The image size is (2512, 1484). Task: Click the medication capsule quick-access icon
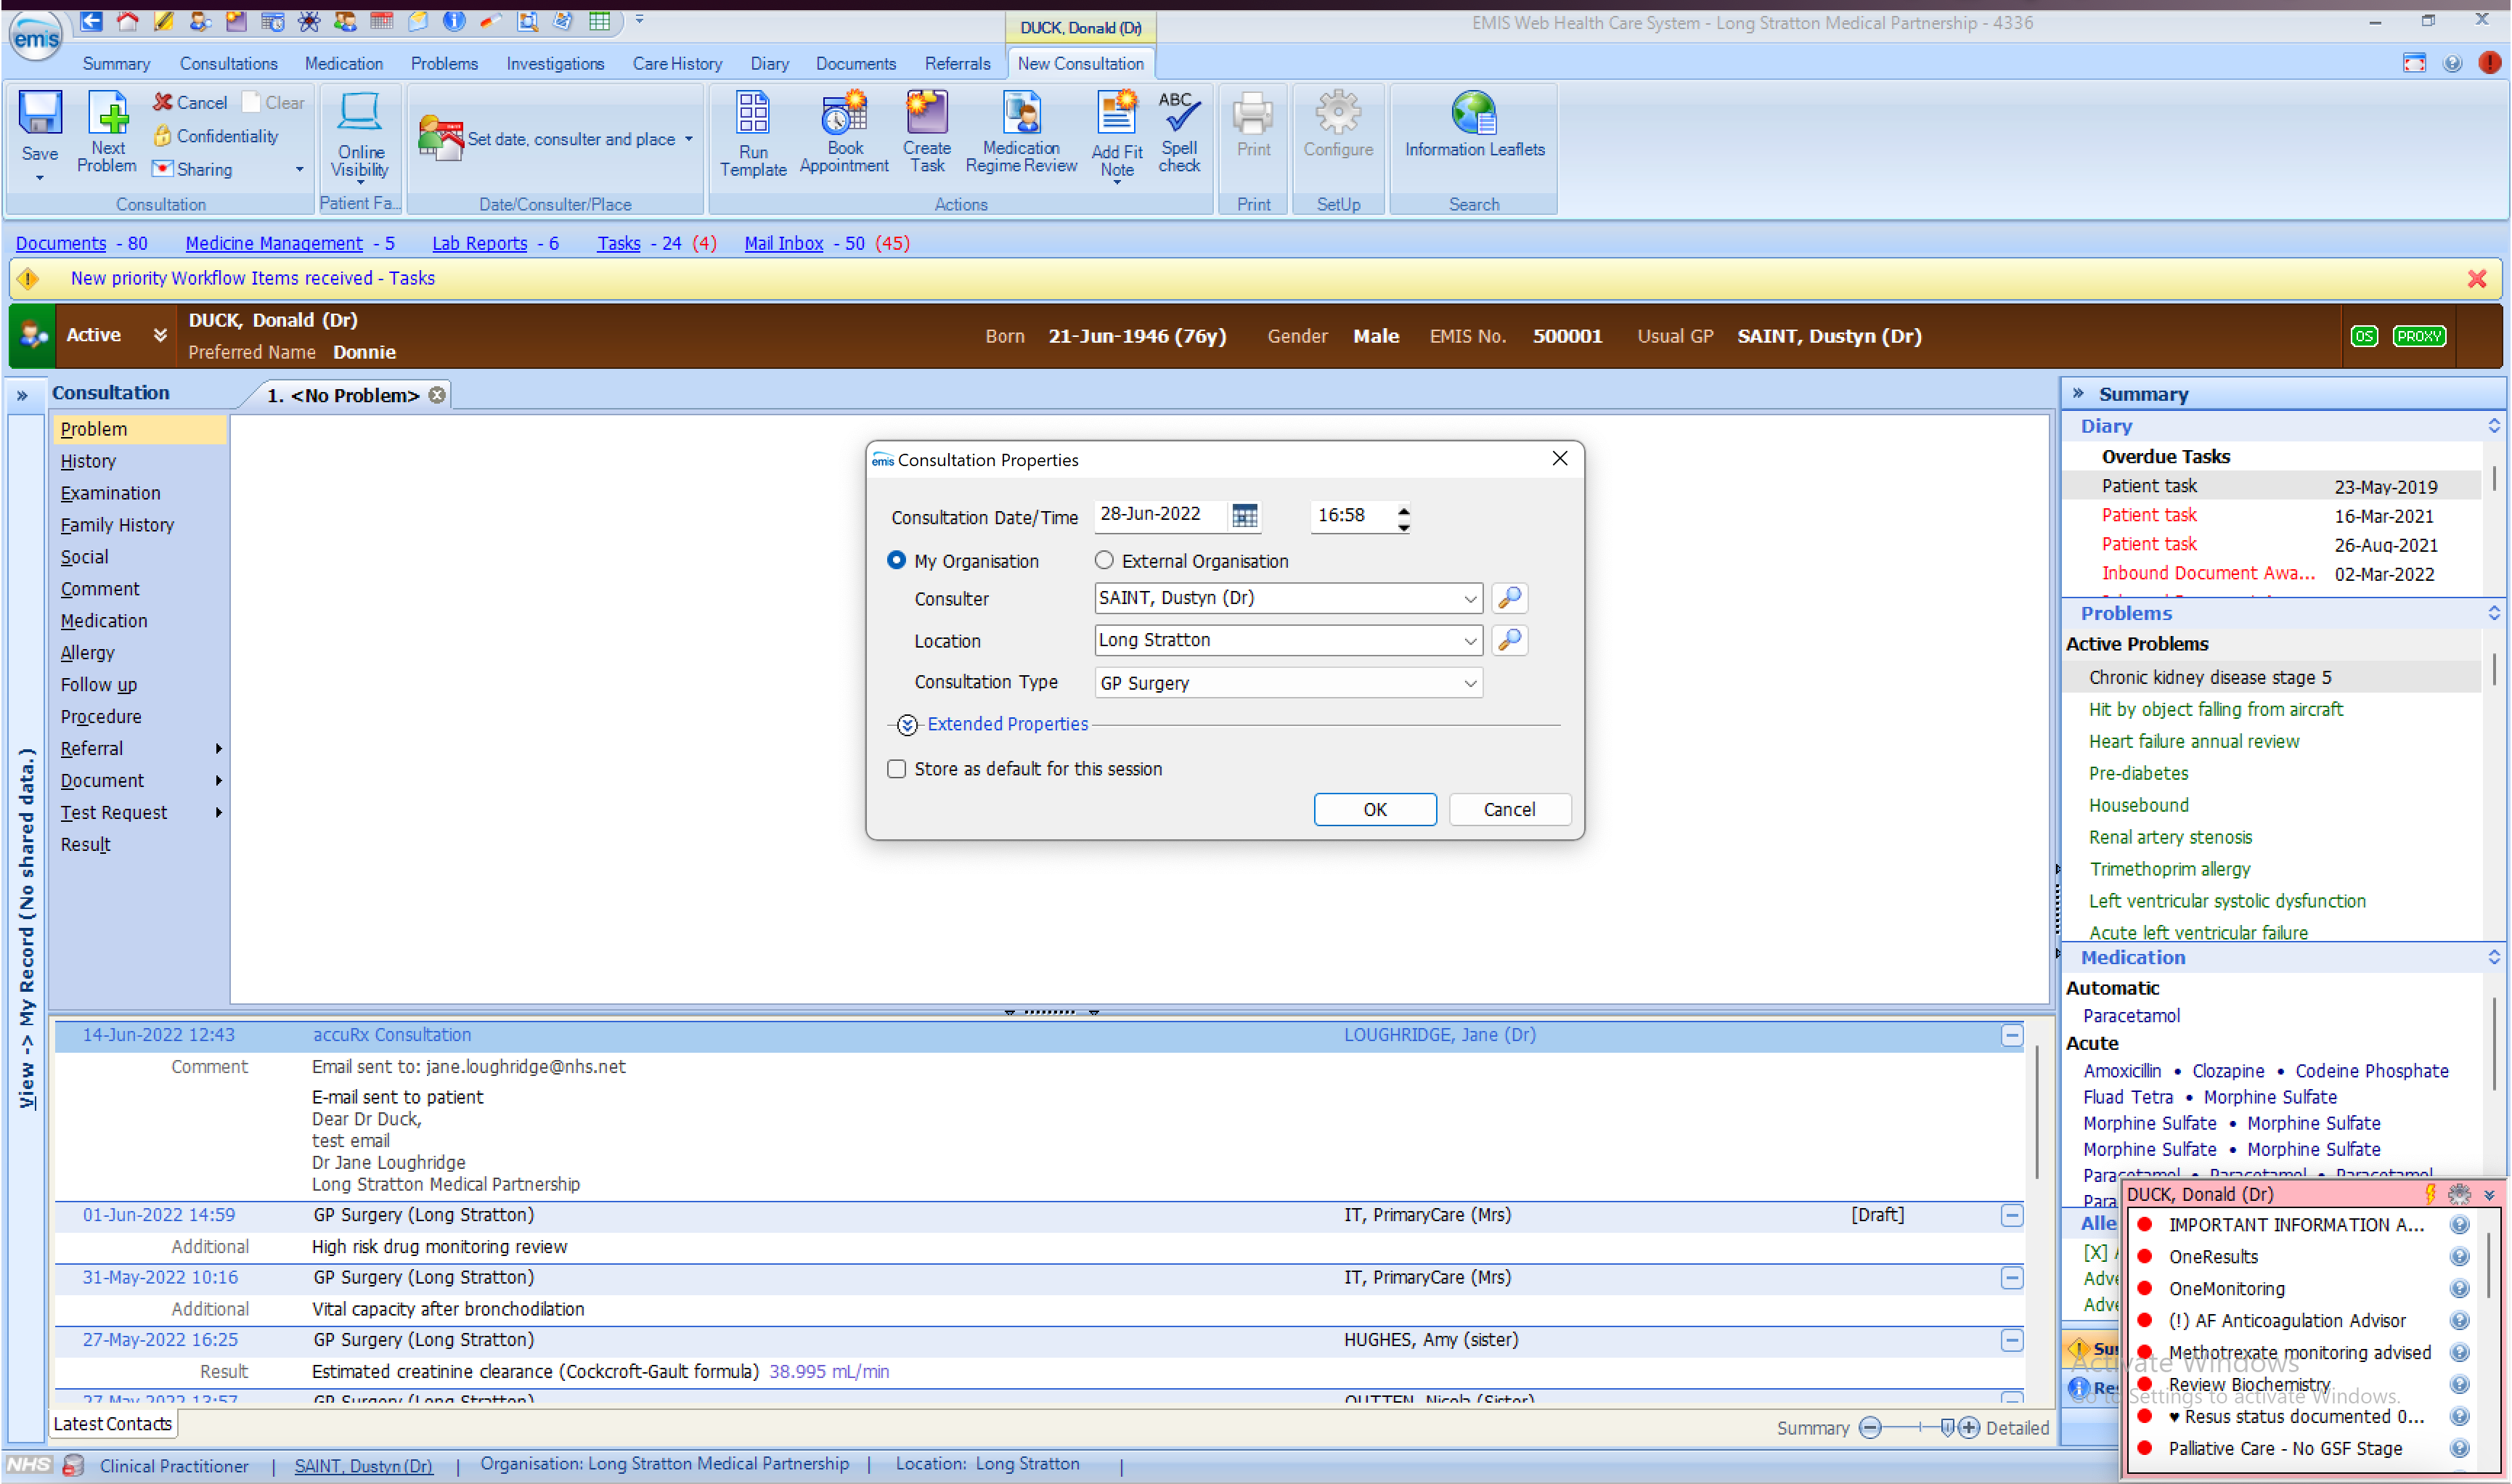[x=490, y=20]
